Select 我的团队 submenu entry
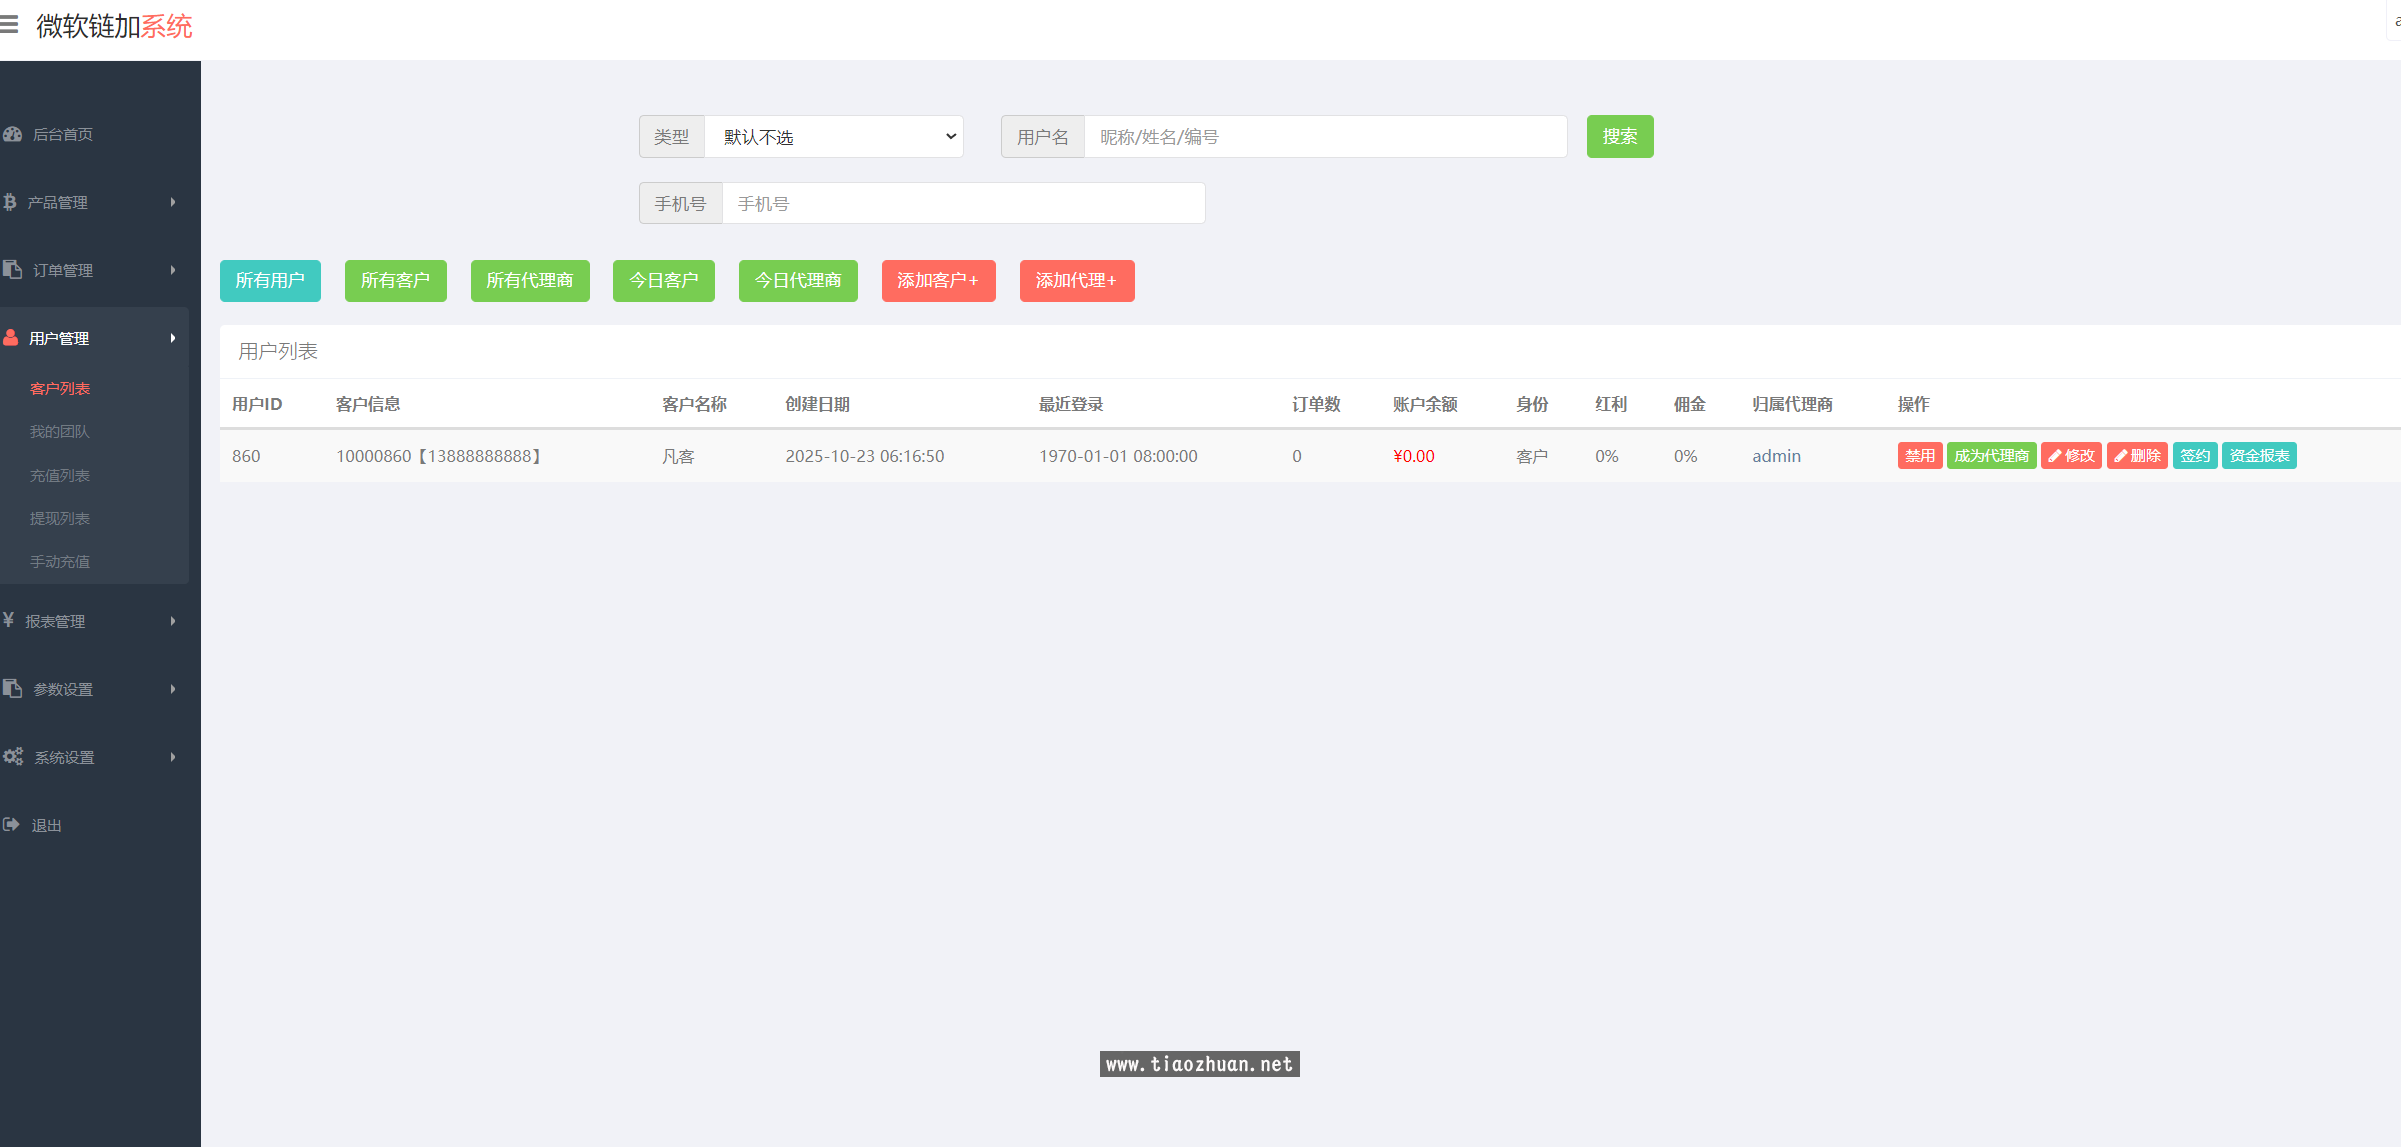 [x=60, y=431]
